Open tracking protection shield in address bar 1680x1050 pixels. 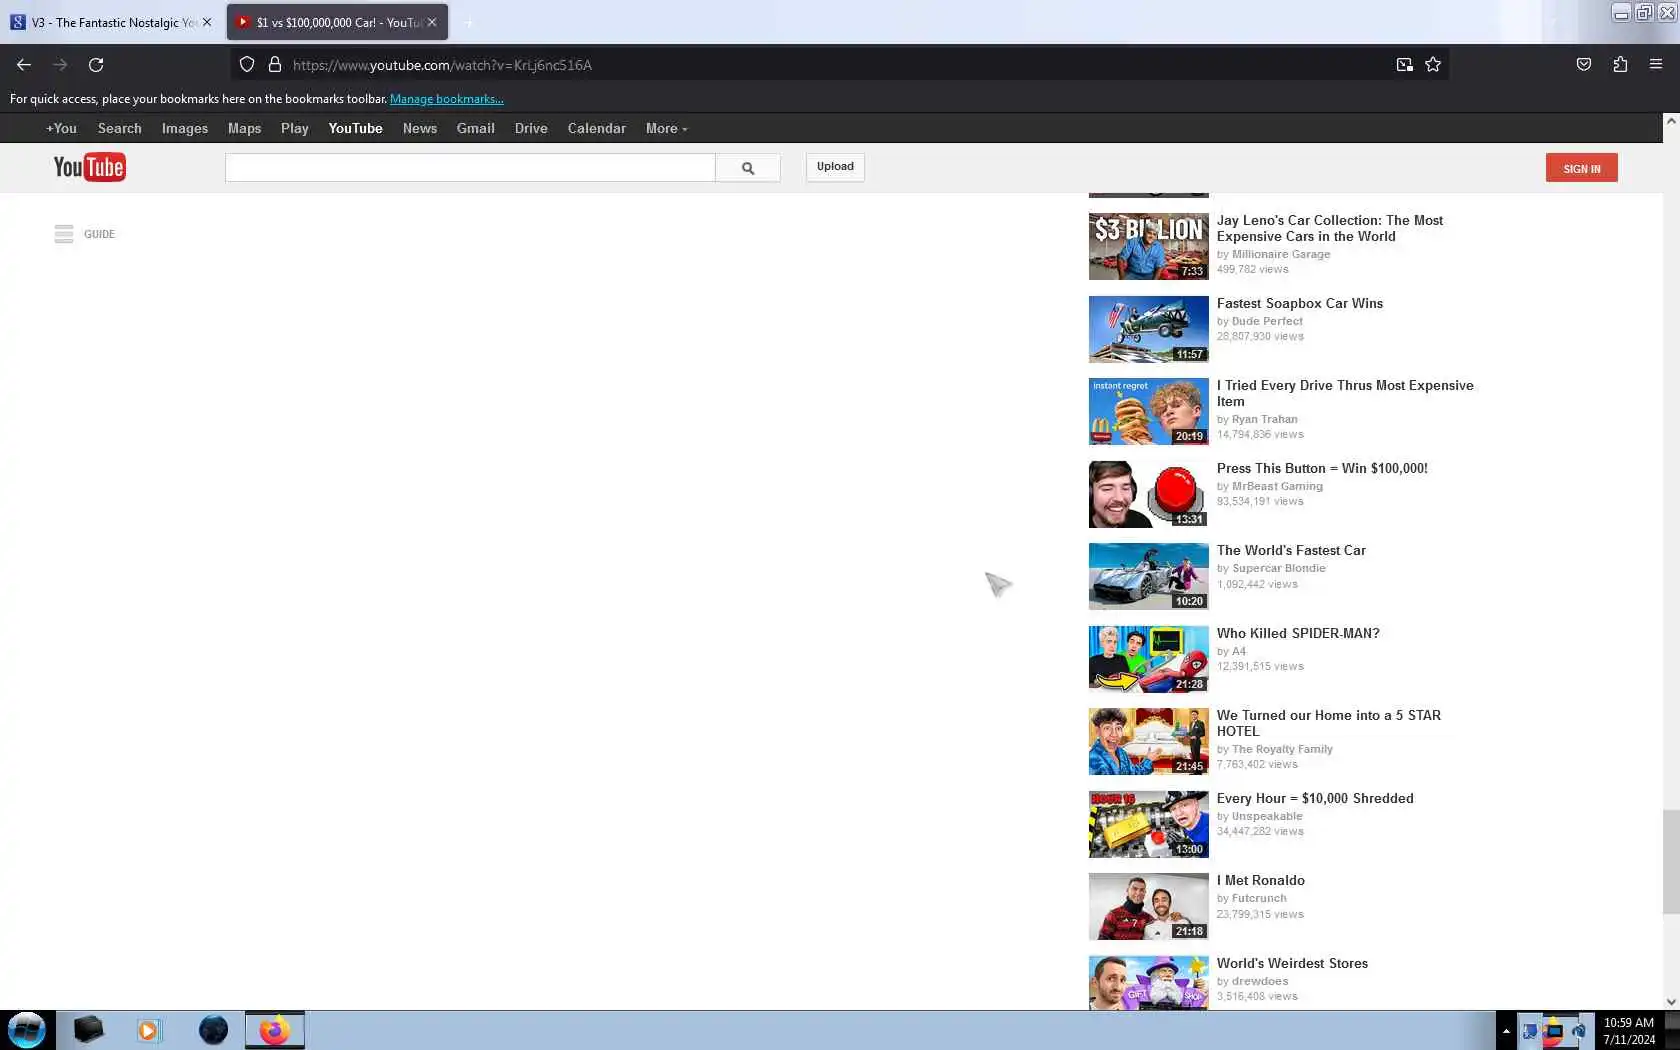click(247, 65)
